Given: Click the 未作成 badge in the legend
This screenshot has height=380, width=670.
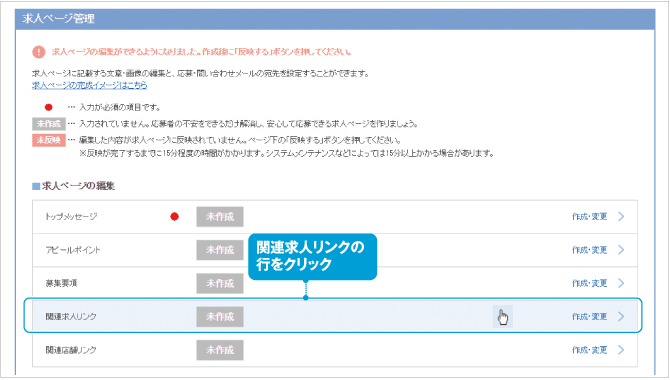Looking at the screenshot, I should [x=49, y=124].
